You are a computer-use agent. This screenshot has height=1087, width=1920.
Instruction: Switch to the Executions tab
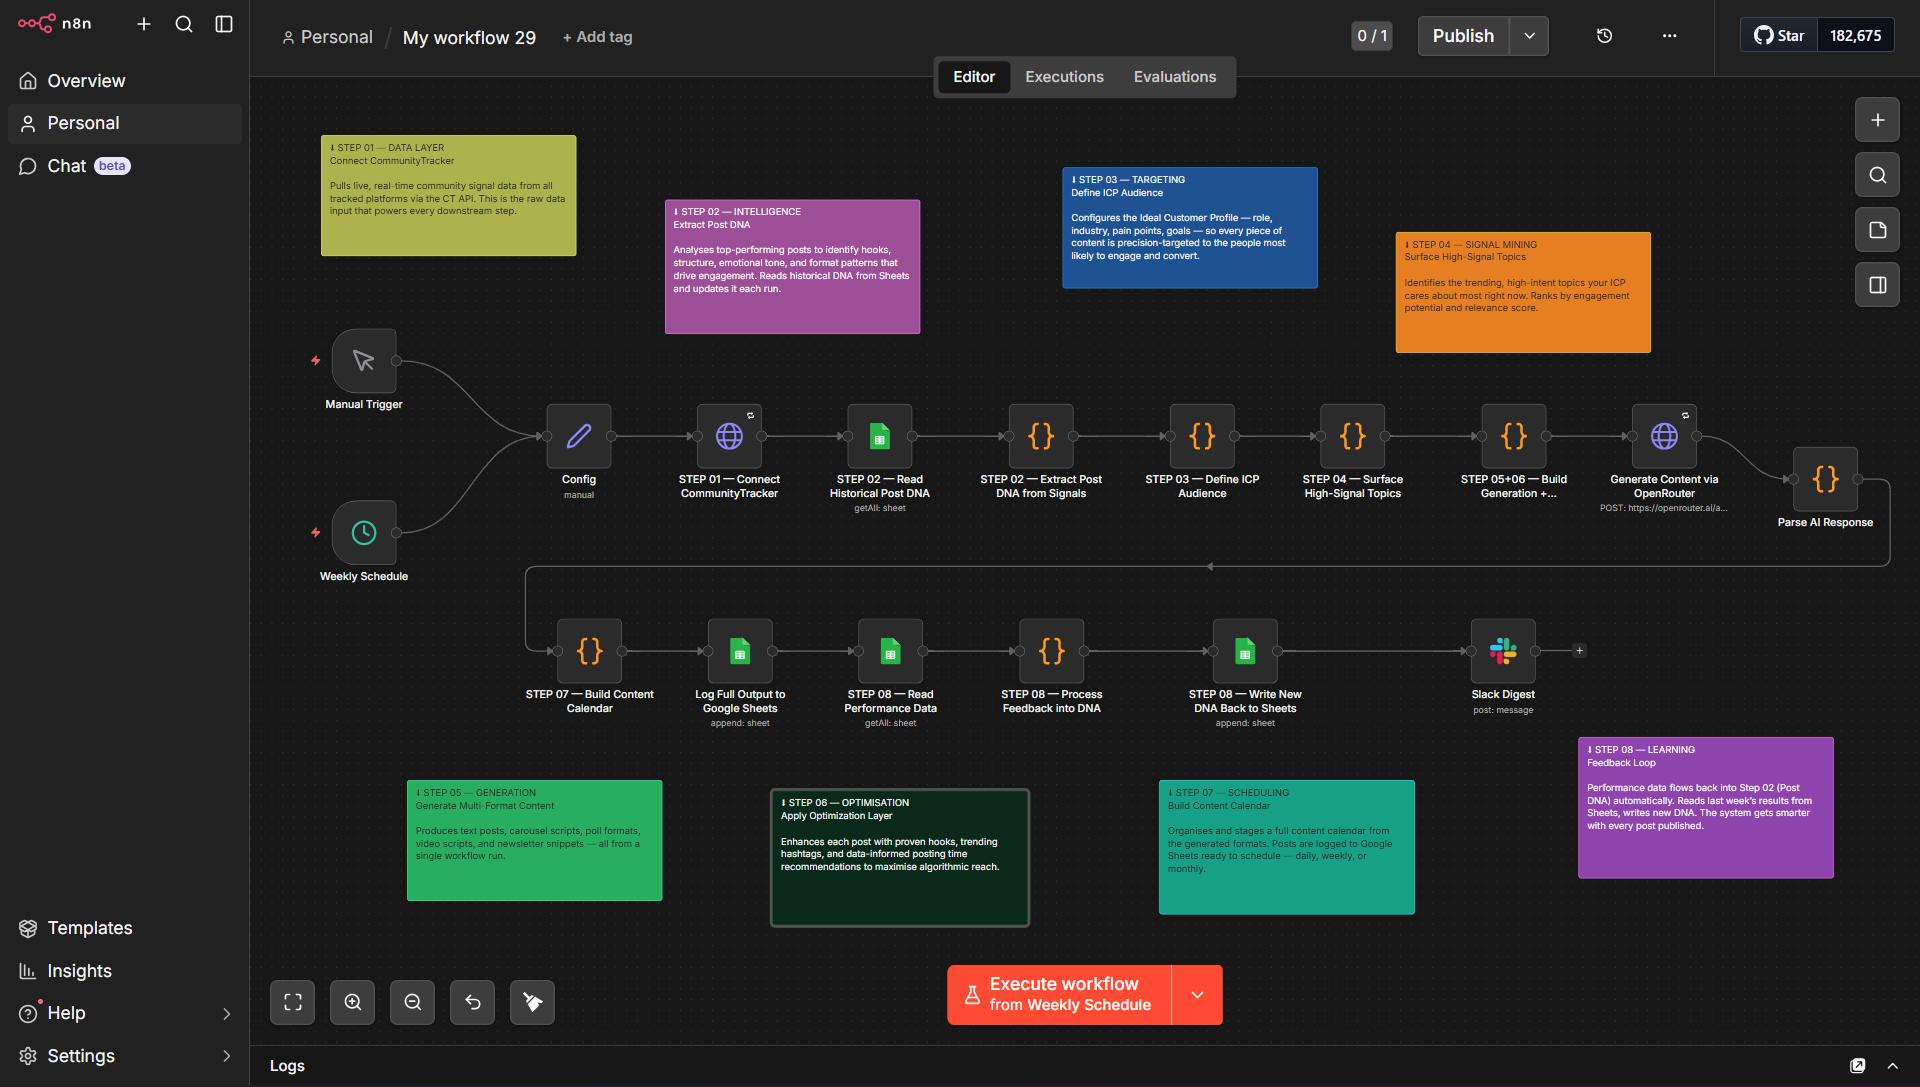pyautogui.click(x=1063, y=76)
